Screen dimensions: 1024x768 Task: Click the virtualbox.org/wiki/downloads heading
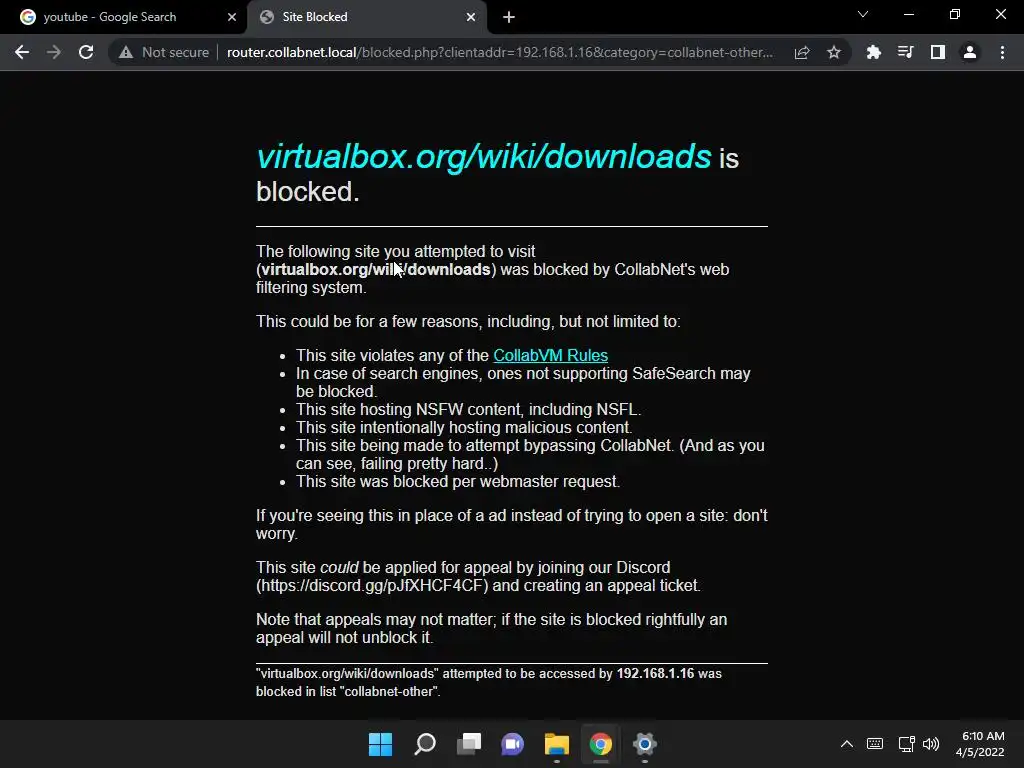(483, 157)
